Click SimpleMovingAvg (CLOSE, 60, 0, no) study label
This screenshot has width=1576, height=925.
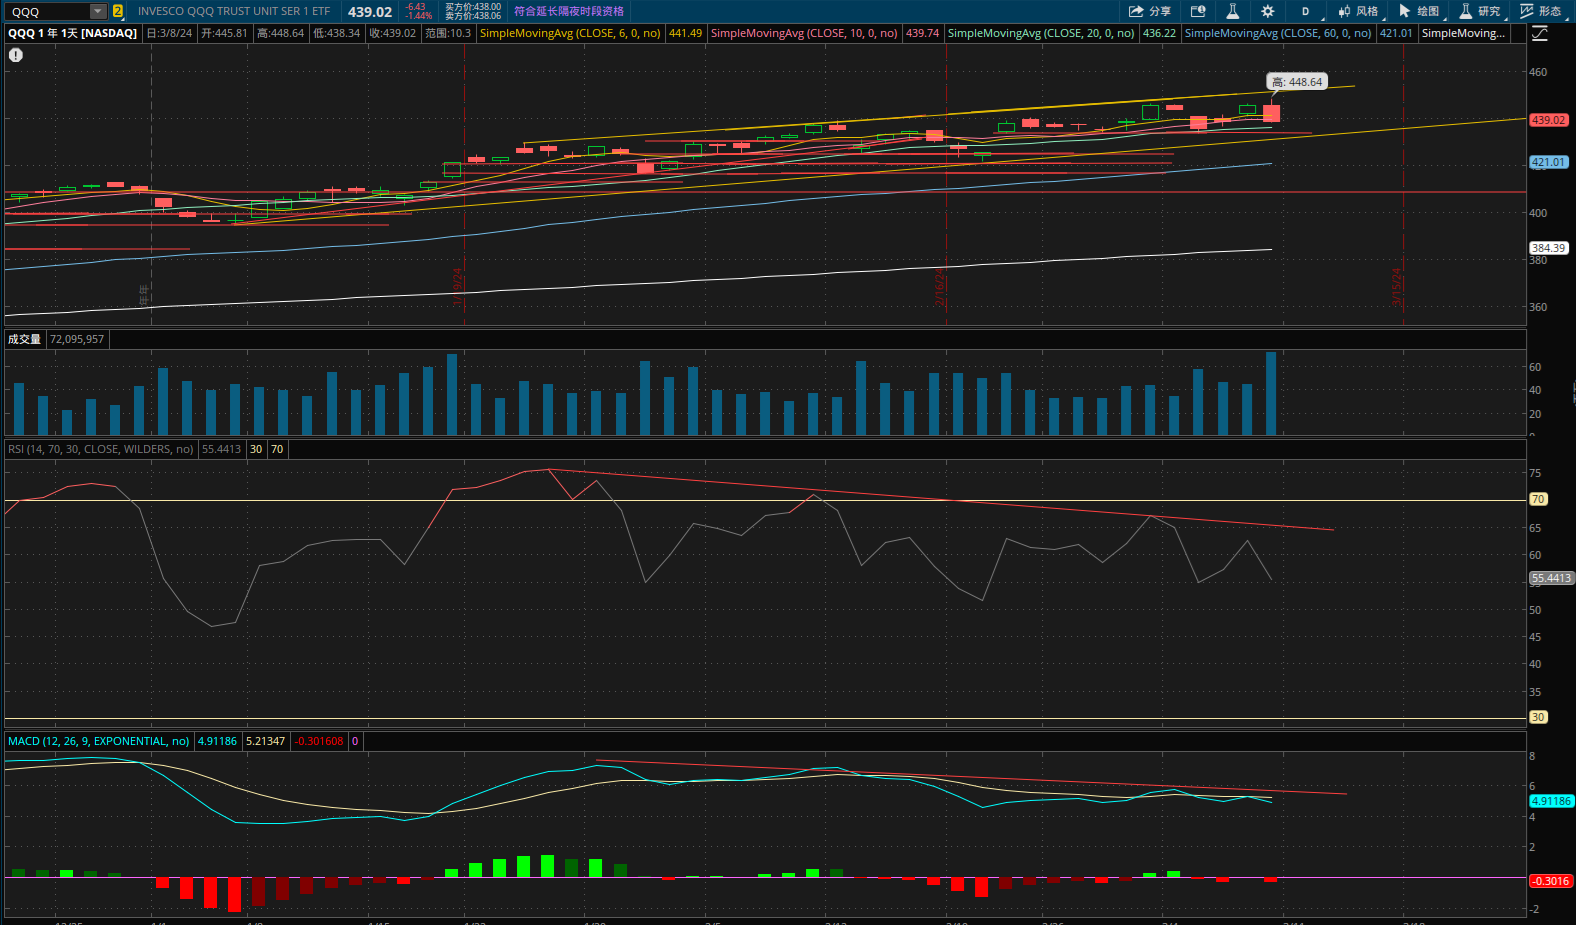coord(1278,33)
